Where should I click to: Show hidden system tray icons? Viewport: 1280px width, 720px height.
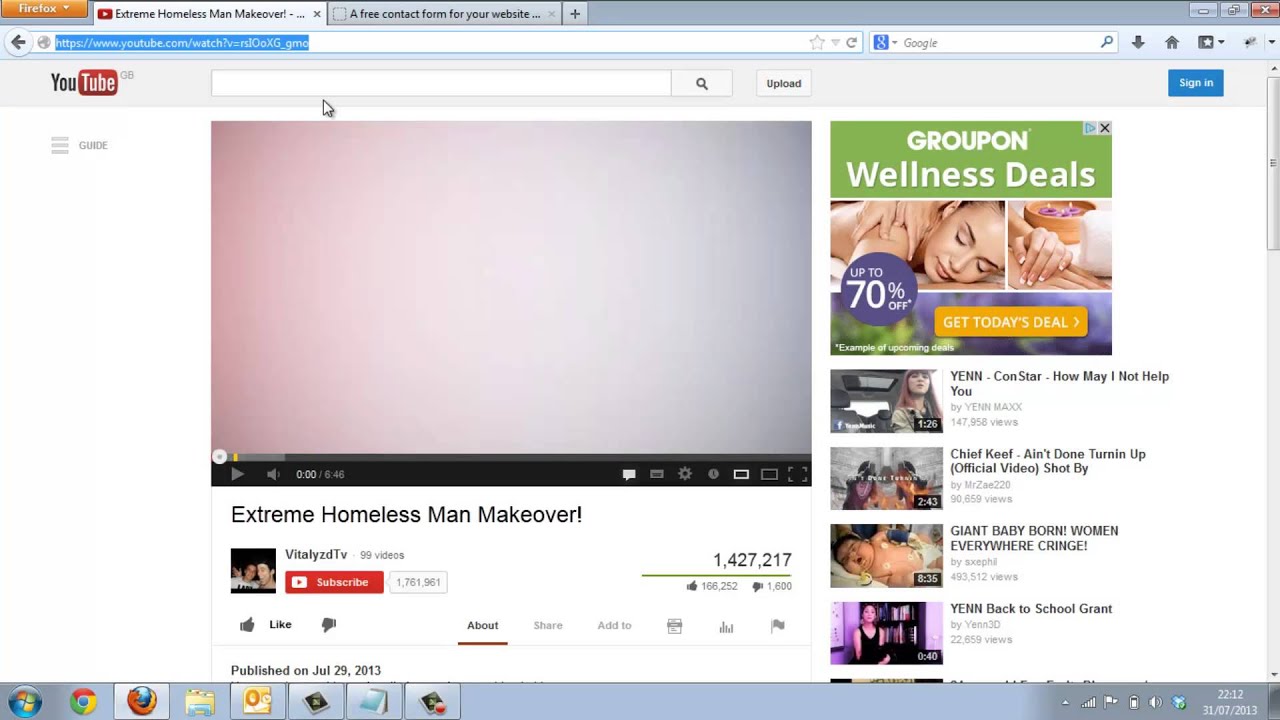1065,703
